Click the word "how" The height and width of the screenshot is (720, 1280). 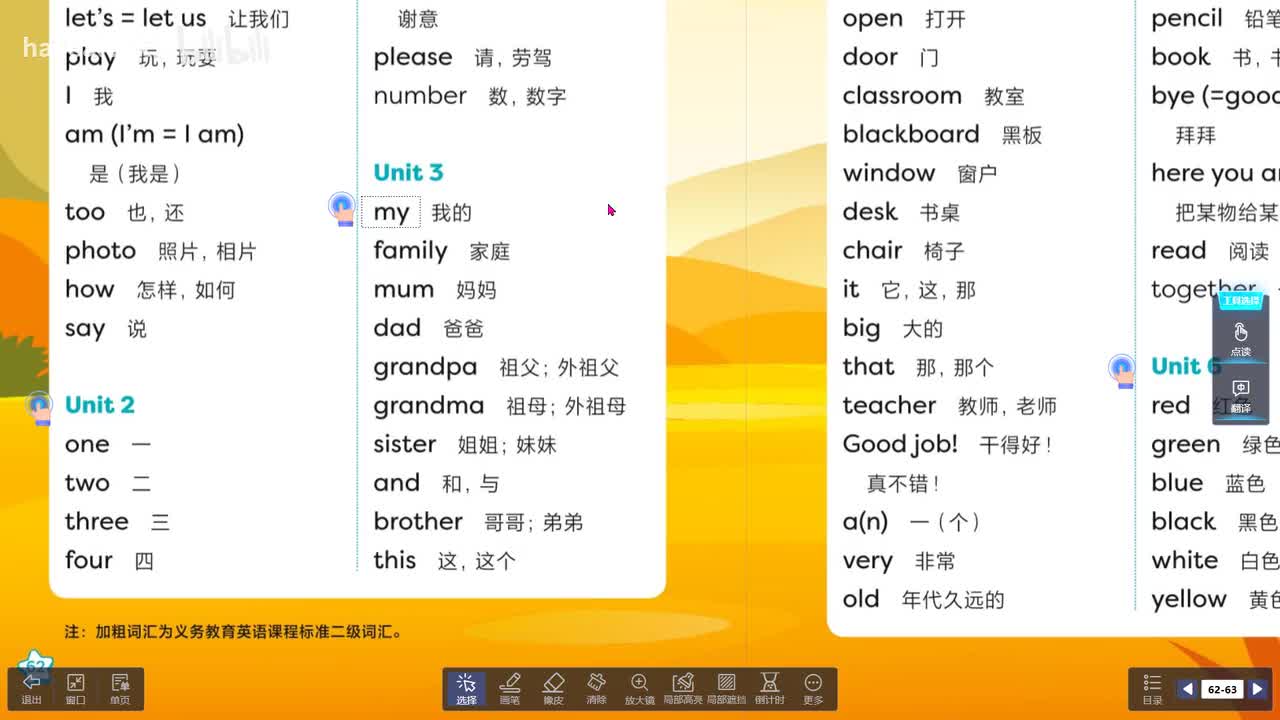point(90,289)
